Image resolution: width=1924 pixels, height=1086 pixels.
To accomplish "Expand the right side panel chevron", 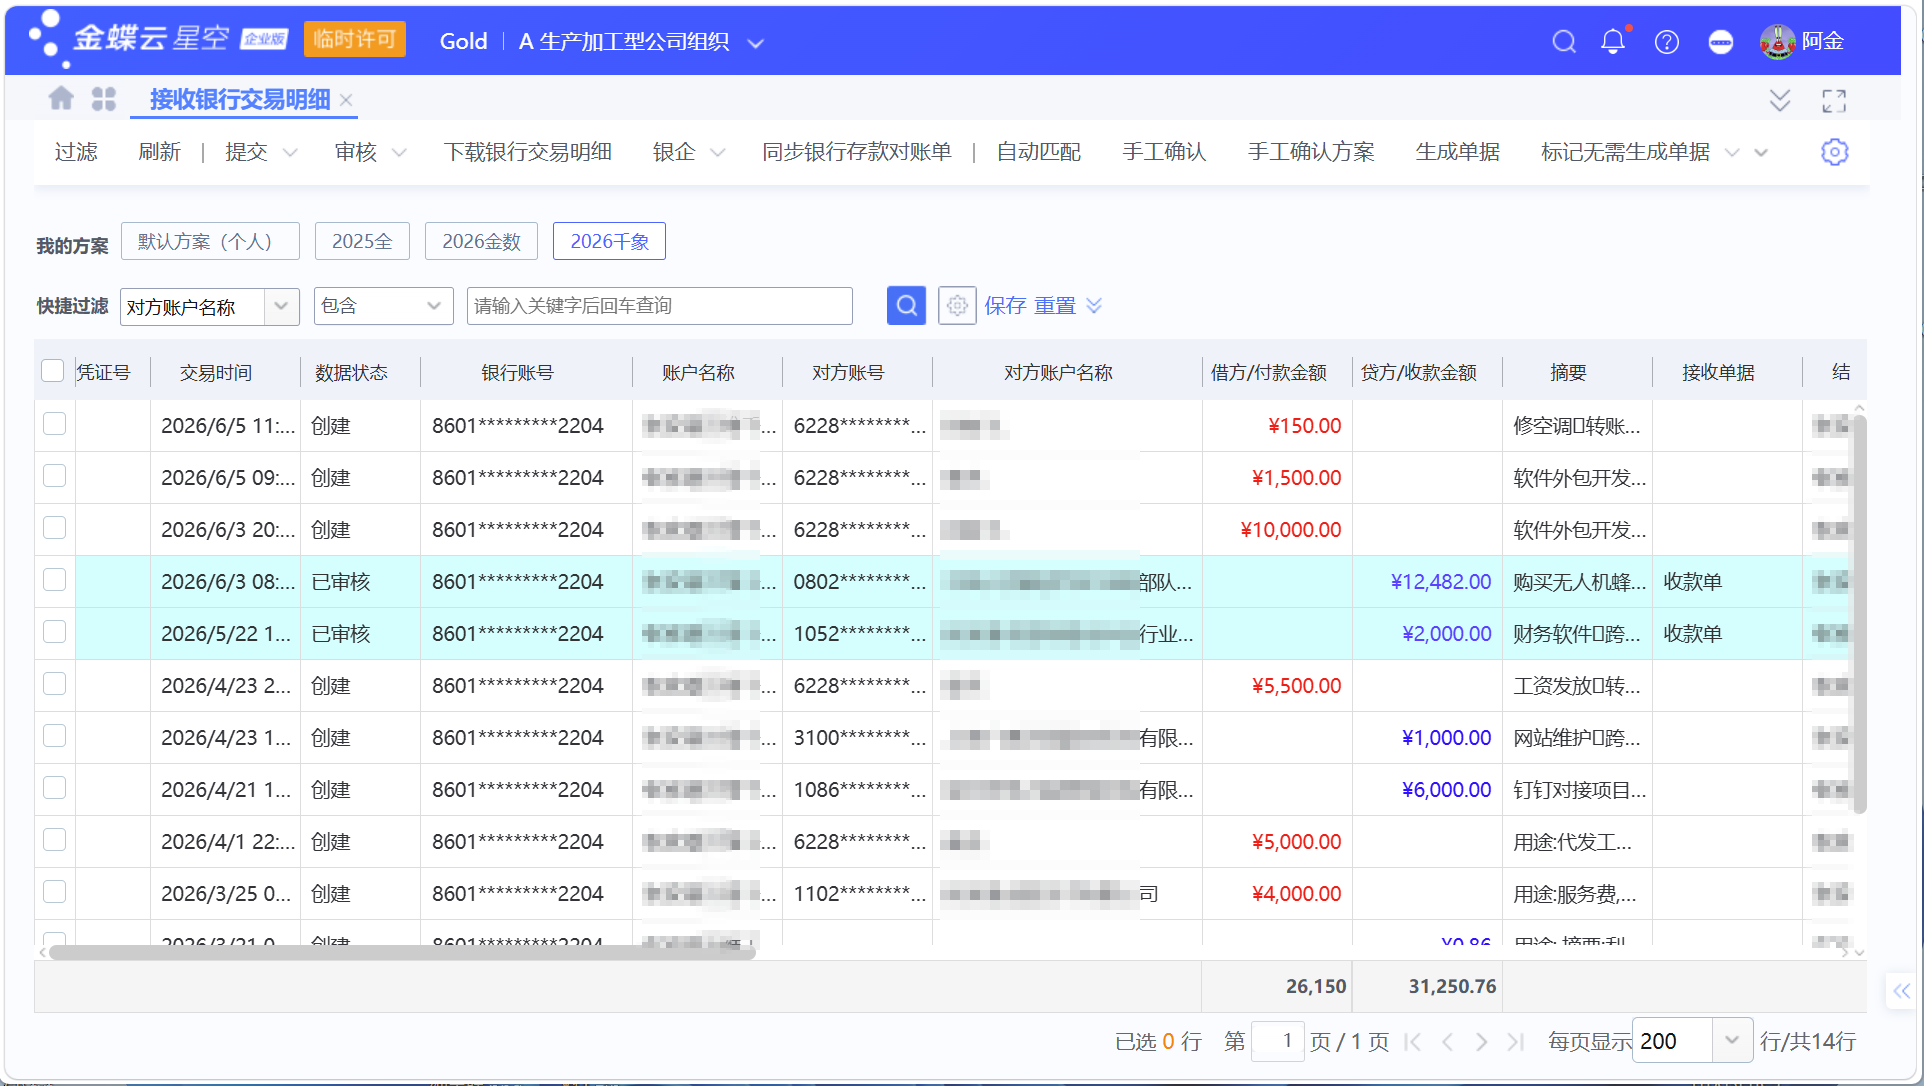I will pyautogui.click(x=1901, y=991).
